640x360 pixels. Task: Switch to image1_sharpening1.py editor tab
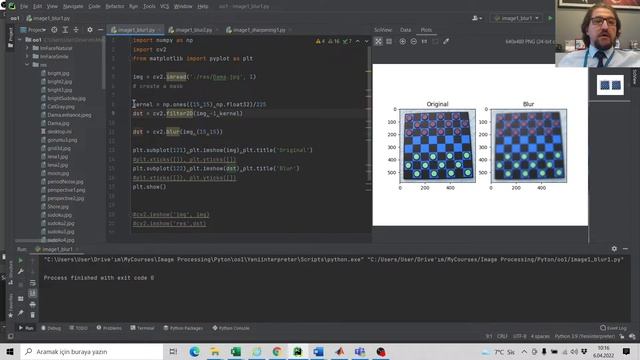(x=259, y=30)
